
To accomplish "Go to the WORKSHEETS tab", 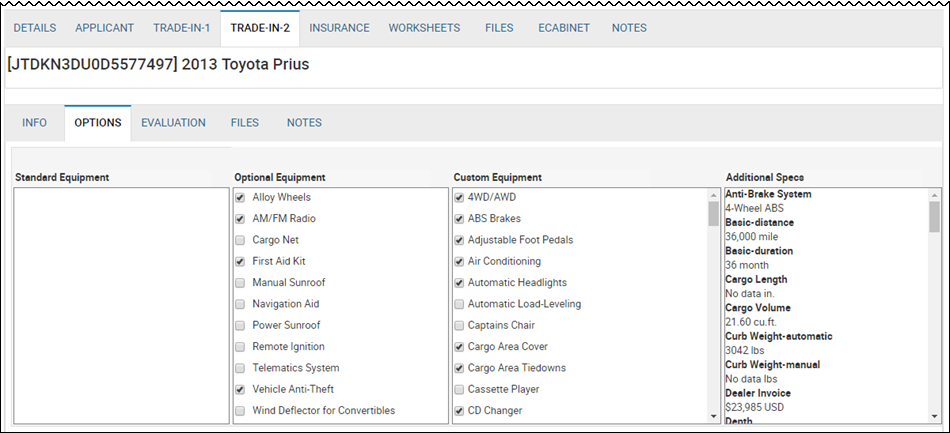I will tap(424, 28).
